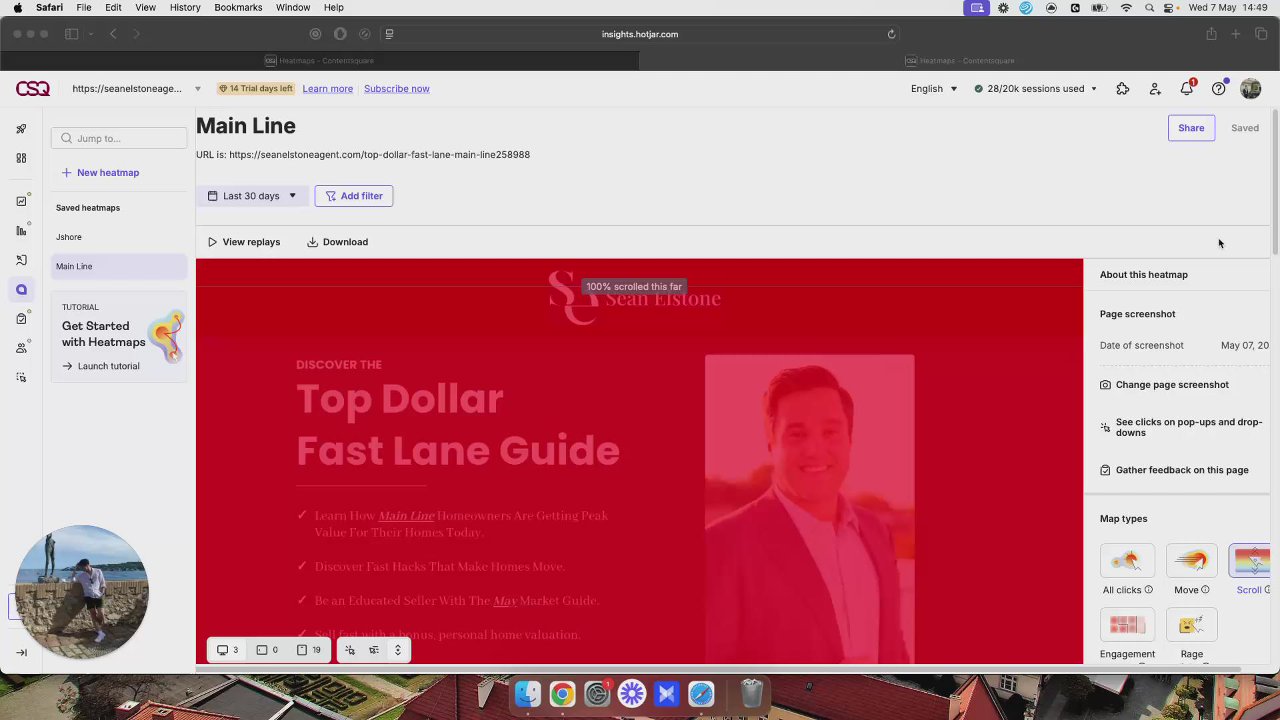This screenshot has height=720, width=1280.
Task: Select the desktop device filter showing 3
Action: click(228, 650)
